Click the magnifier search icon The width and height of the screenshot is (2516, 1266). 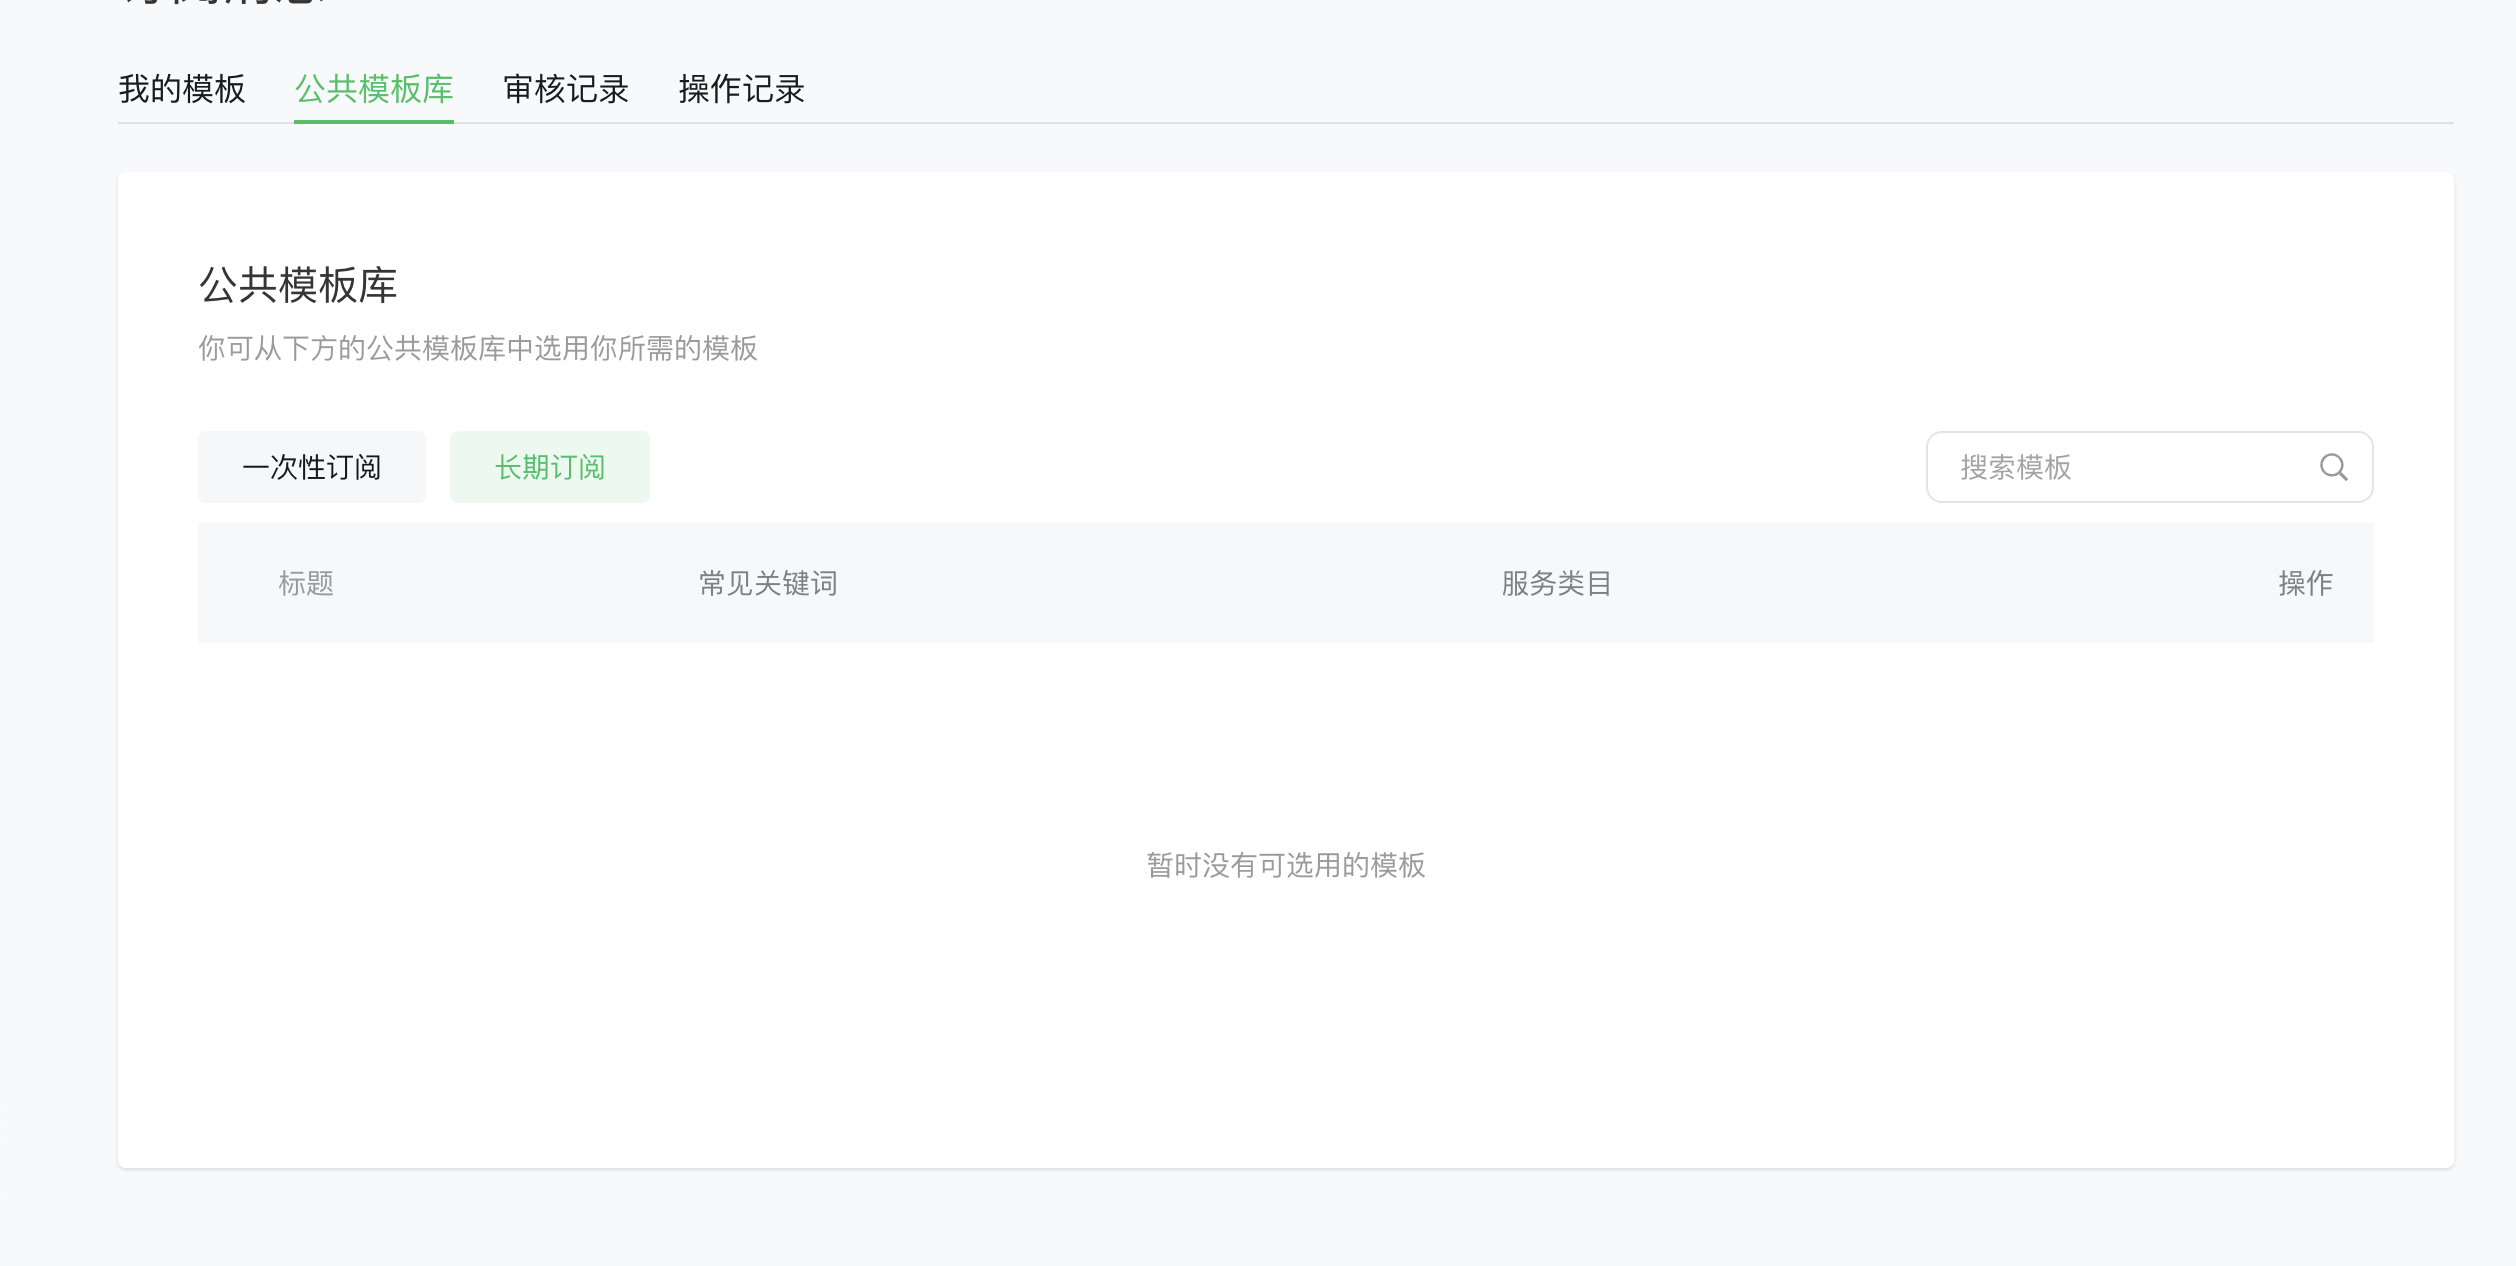click(x=2333, y=467)
